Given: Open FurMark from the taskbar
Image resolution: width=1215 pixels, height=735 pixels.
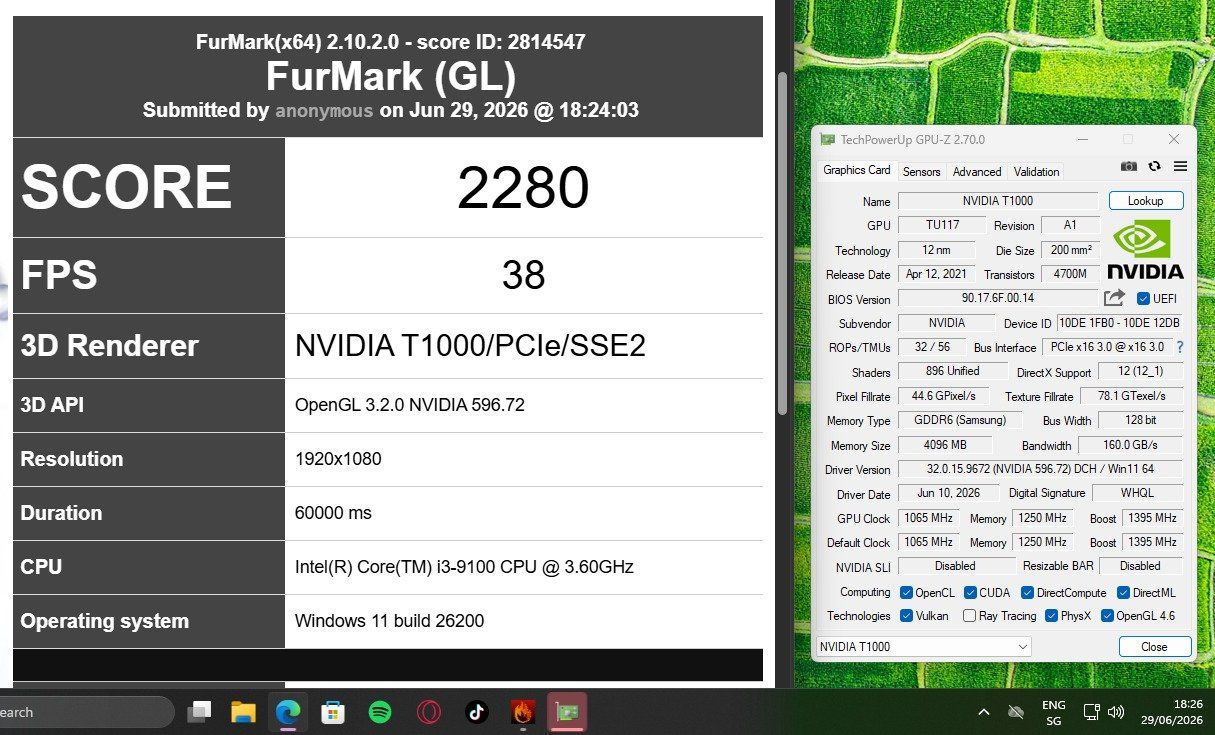Looking at the screenshot, I should (522, 712).
